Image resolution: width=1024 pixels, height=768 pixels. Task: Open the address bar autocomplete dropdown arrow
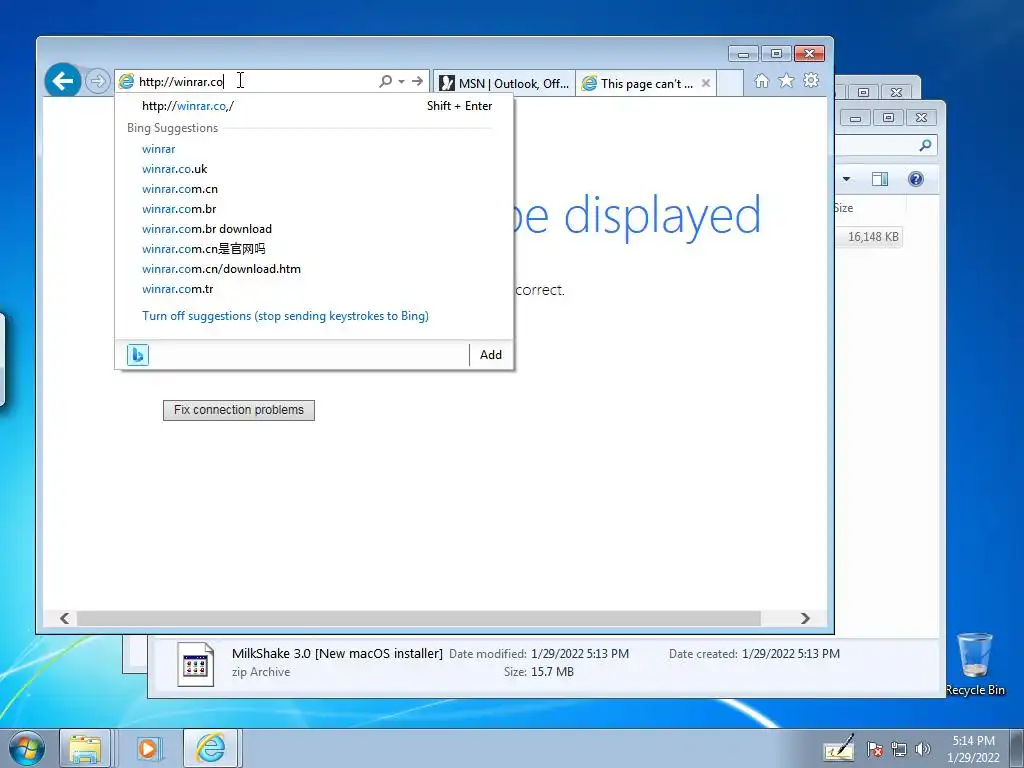[x=402, y=82]
